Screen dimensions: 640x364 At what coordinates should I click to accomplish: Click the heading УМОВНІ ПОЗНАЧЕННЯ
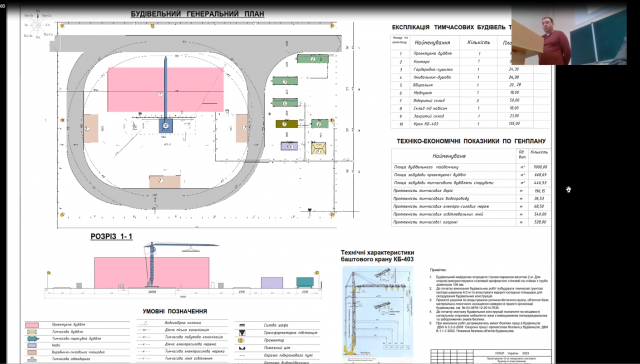[x=175, y=311]
